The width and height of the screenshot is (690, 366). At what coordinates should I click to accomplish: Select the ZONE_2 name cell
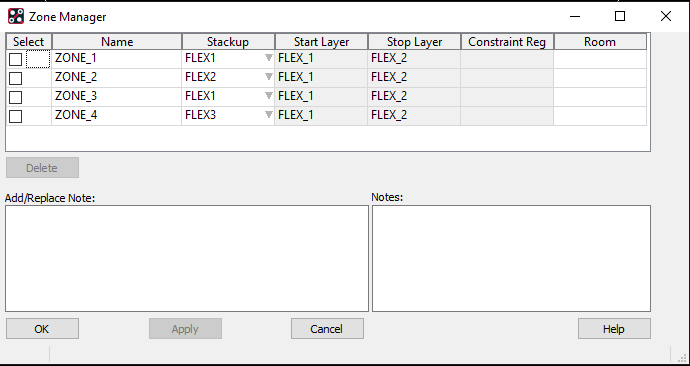tap(117, 78)
